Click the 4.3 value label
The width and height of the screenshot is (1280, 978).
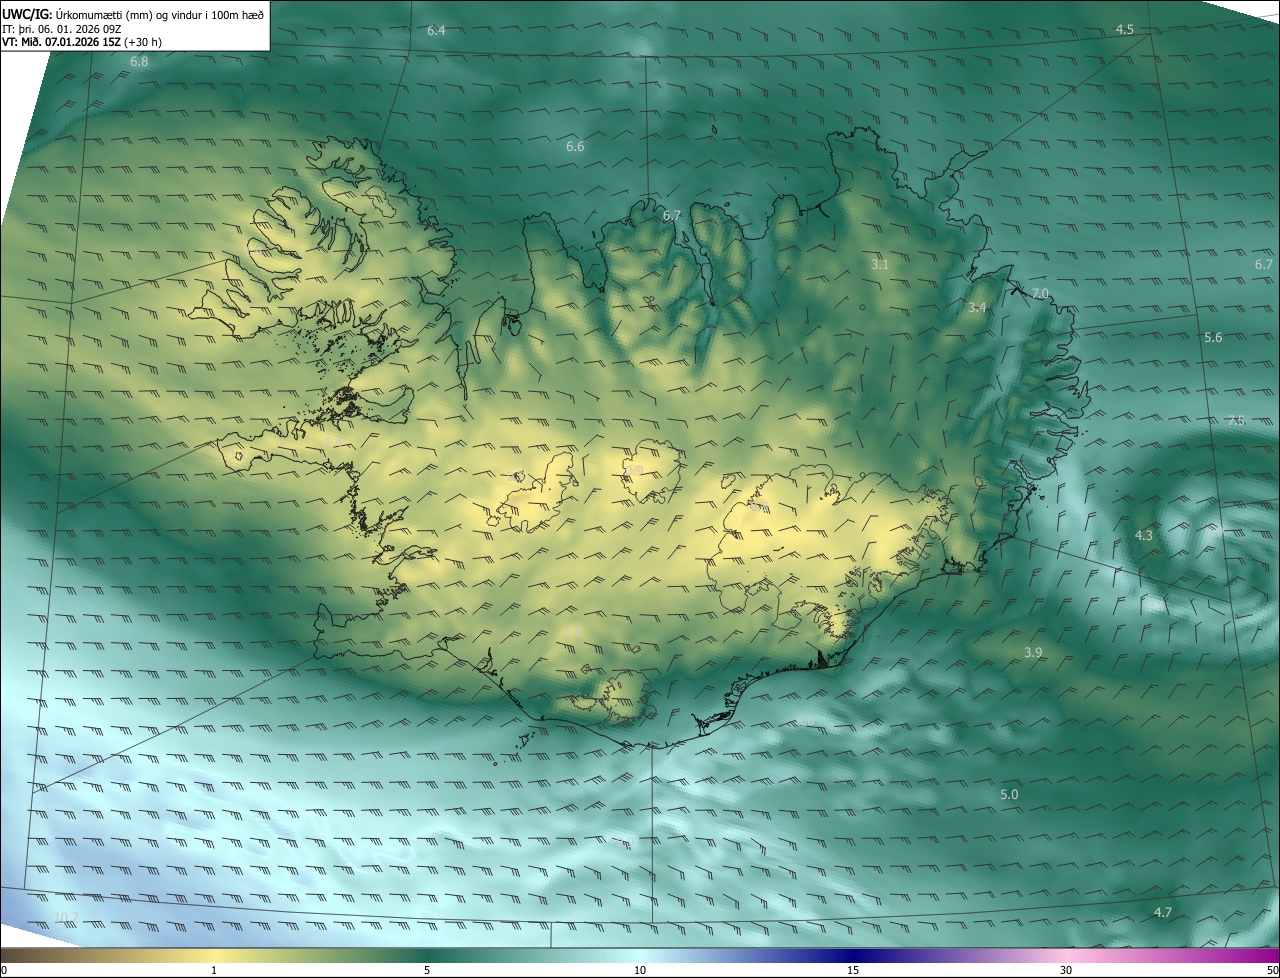click(x=1143, y=536)
